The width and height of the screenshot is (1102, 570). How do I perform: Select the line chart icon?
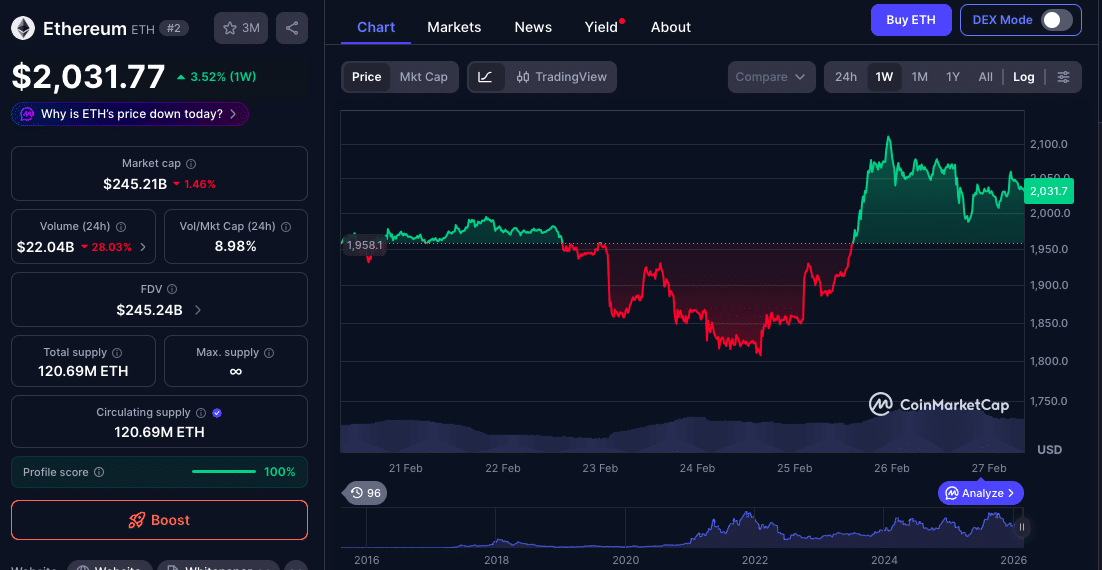click(x=486, y=77)
